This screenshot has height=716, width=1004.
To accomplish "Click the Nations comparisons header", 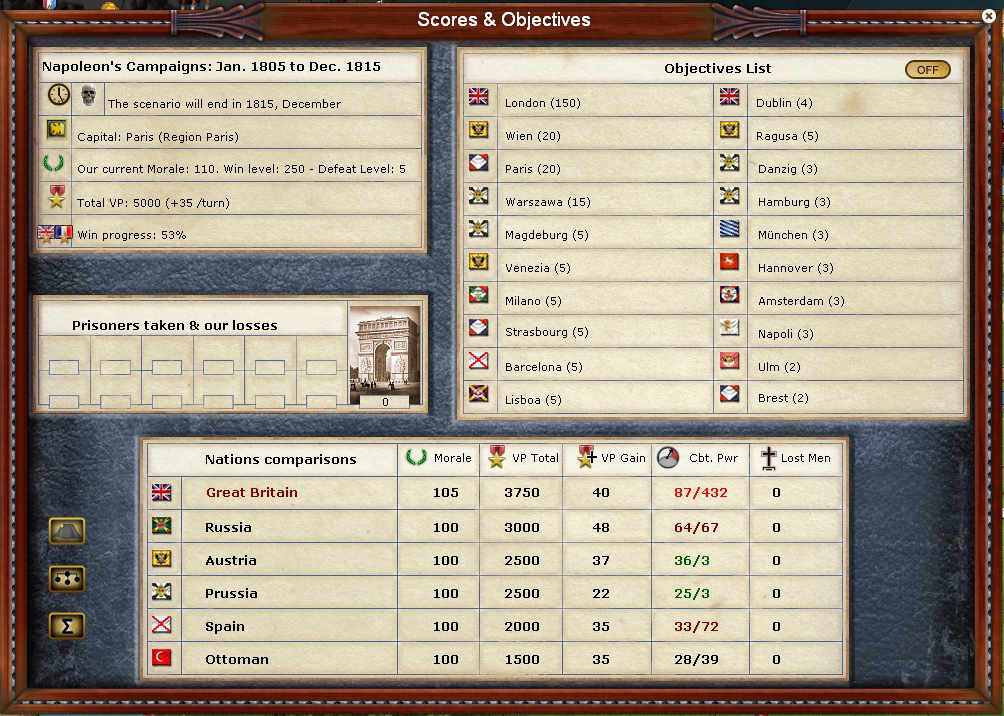I will [x=280, y=459].
